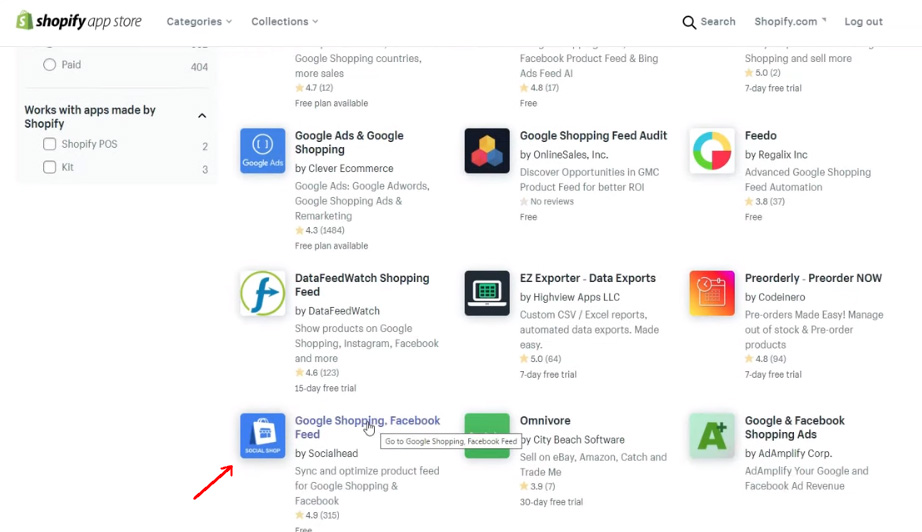Click 'by OnlineSales, Inc.' developer text
Image resolution: width=922 pixels, height=532 pixels.
pyautogui.click(x=564, y=155)
